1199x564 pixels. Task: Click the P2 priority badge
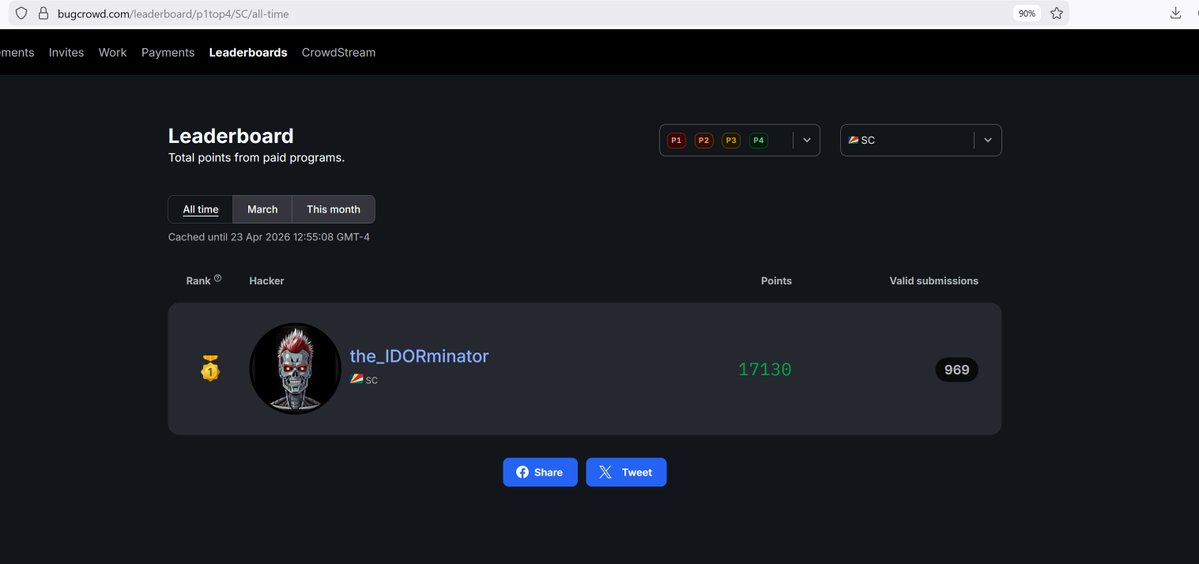pos(703,141)
